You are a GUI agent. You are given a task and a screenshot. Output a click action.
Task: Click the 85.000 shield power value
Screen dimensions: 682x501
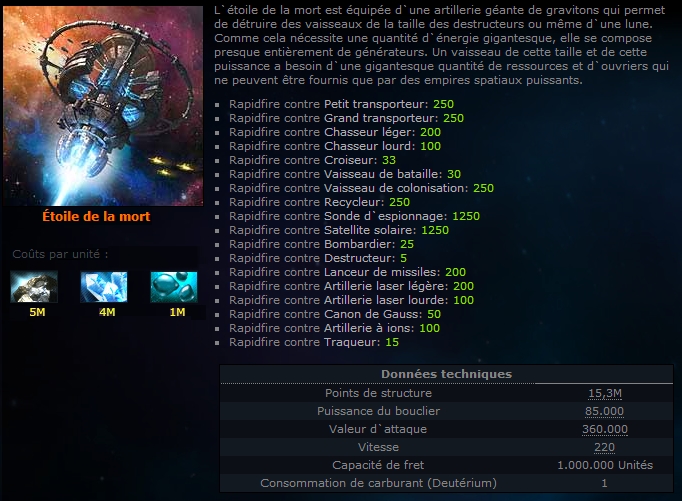coord(605,411)
